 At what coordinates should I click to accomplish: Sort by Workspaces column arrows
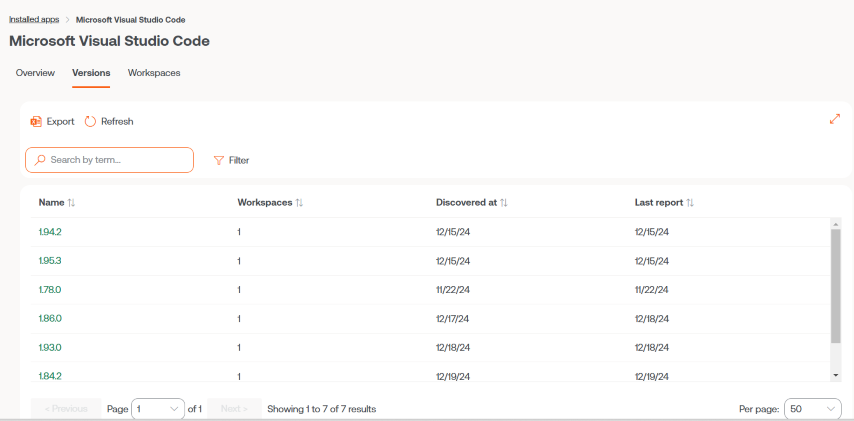(x=299, y=203)
